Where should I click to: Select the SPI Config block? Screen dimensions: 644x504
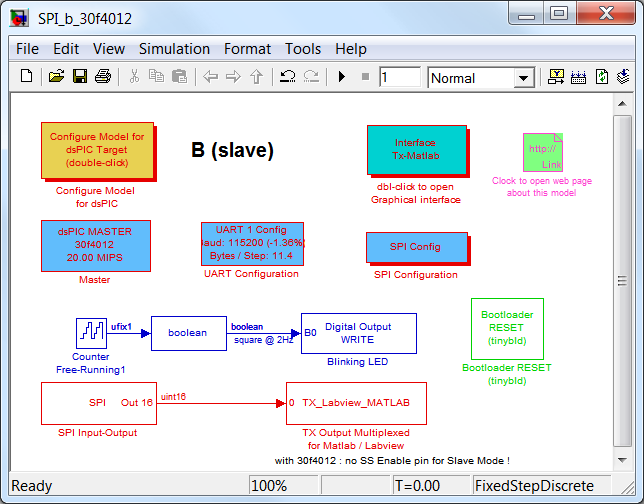tap(416, 247)
